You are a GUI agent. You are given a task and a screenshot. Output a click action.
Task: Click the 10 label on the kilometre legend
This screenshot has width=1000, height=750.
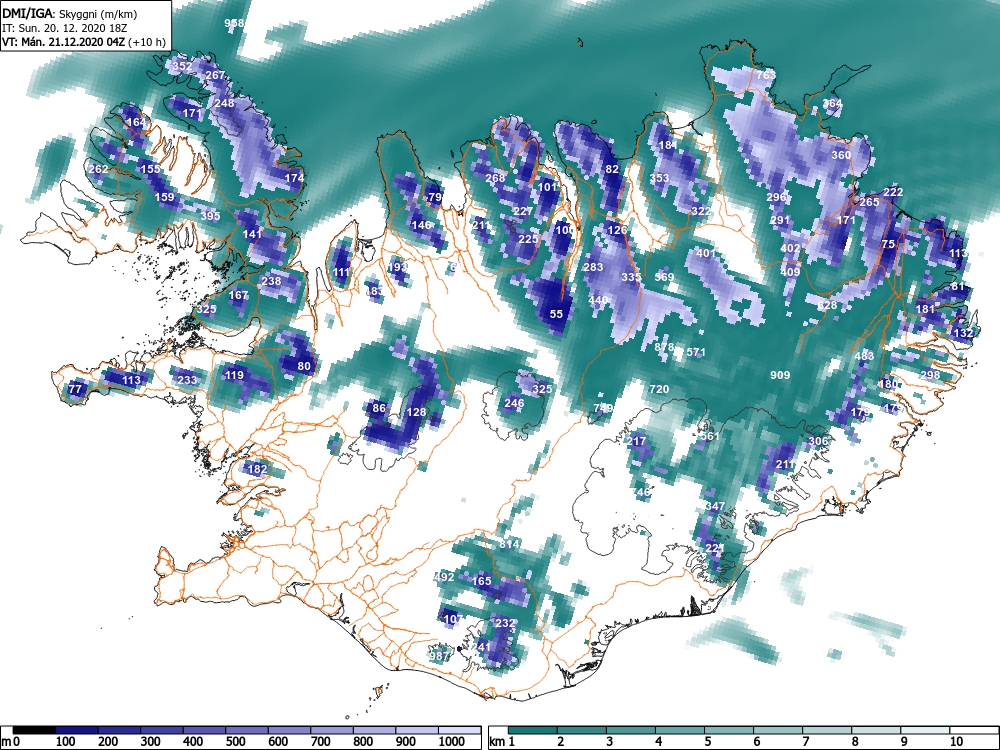955,742
